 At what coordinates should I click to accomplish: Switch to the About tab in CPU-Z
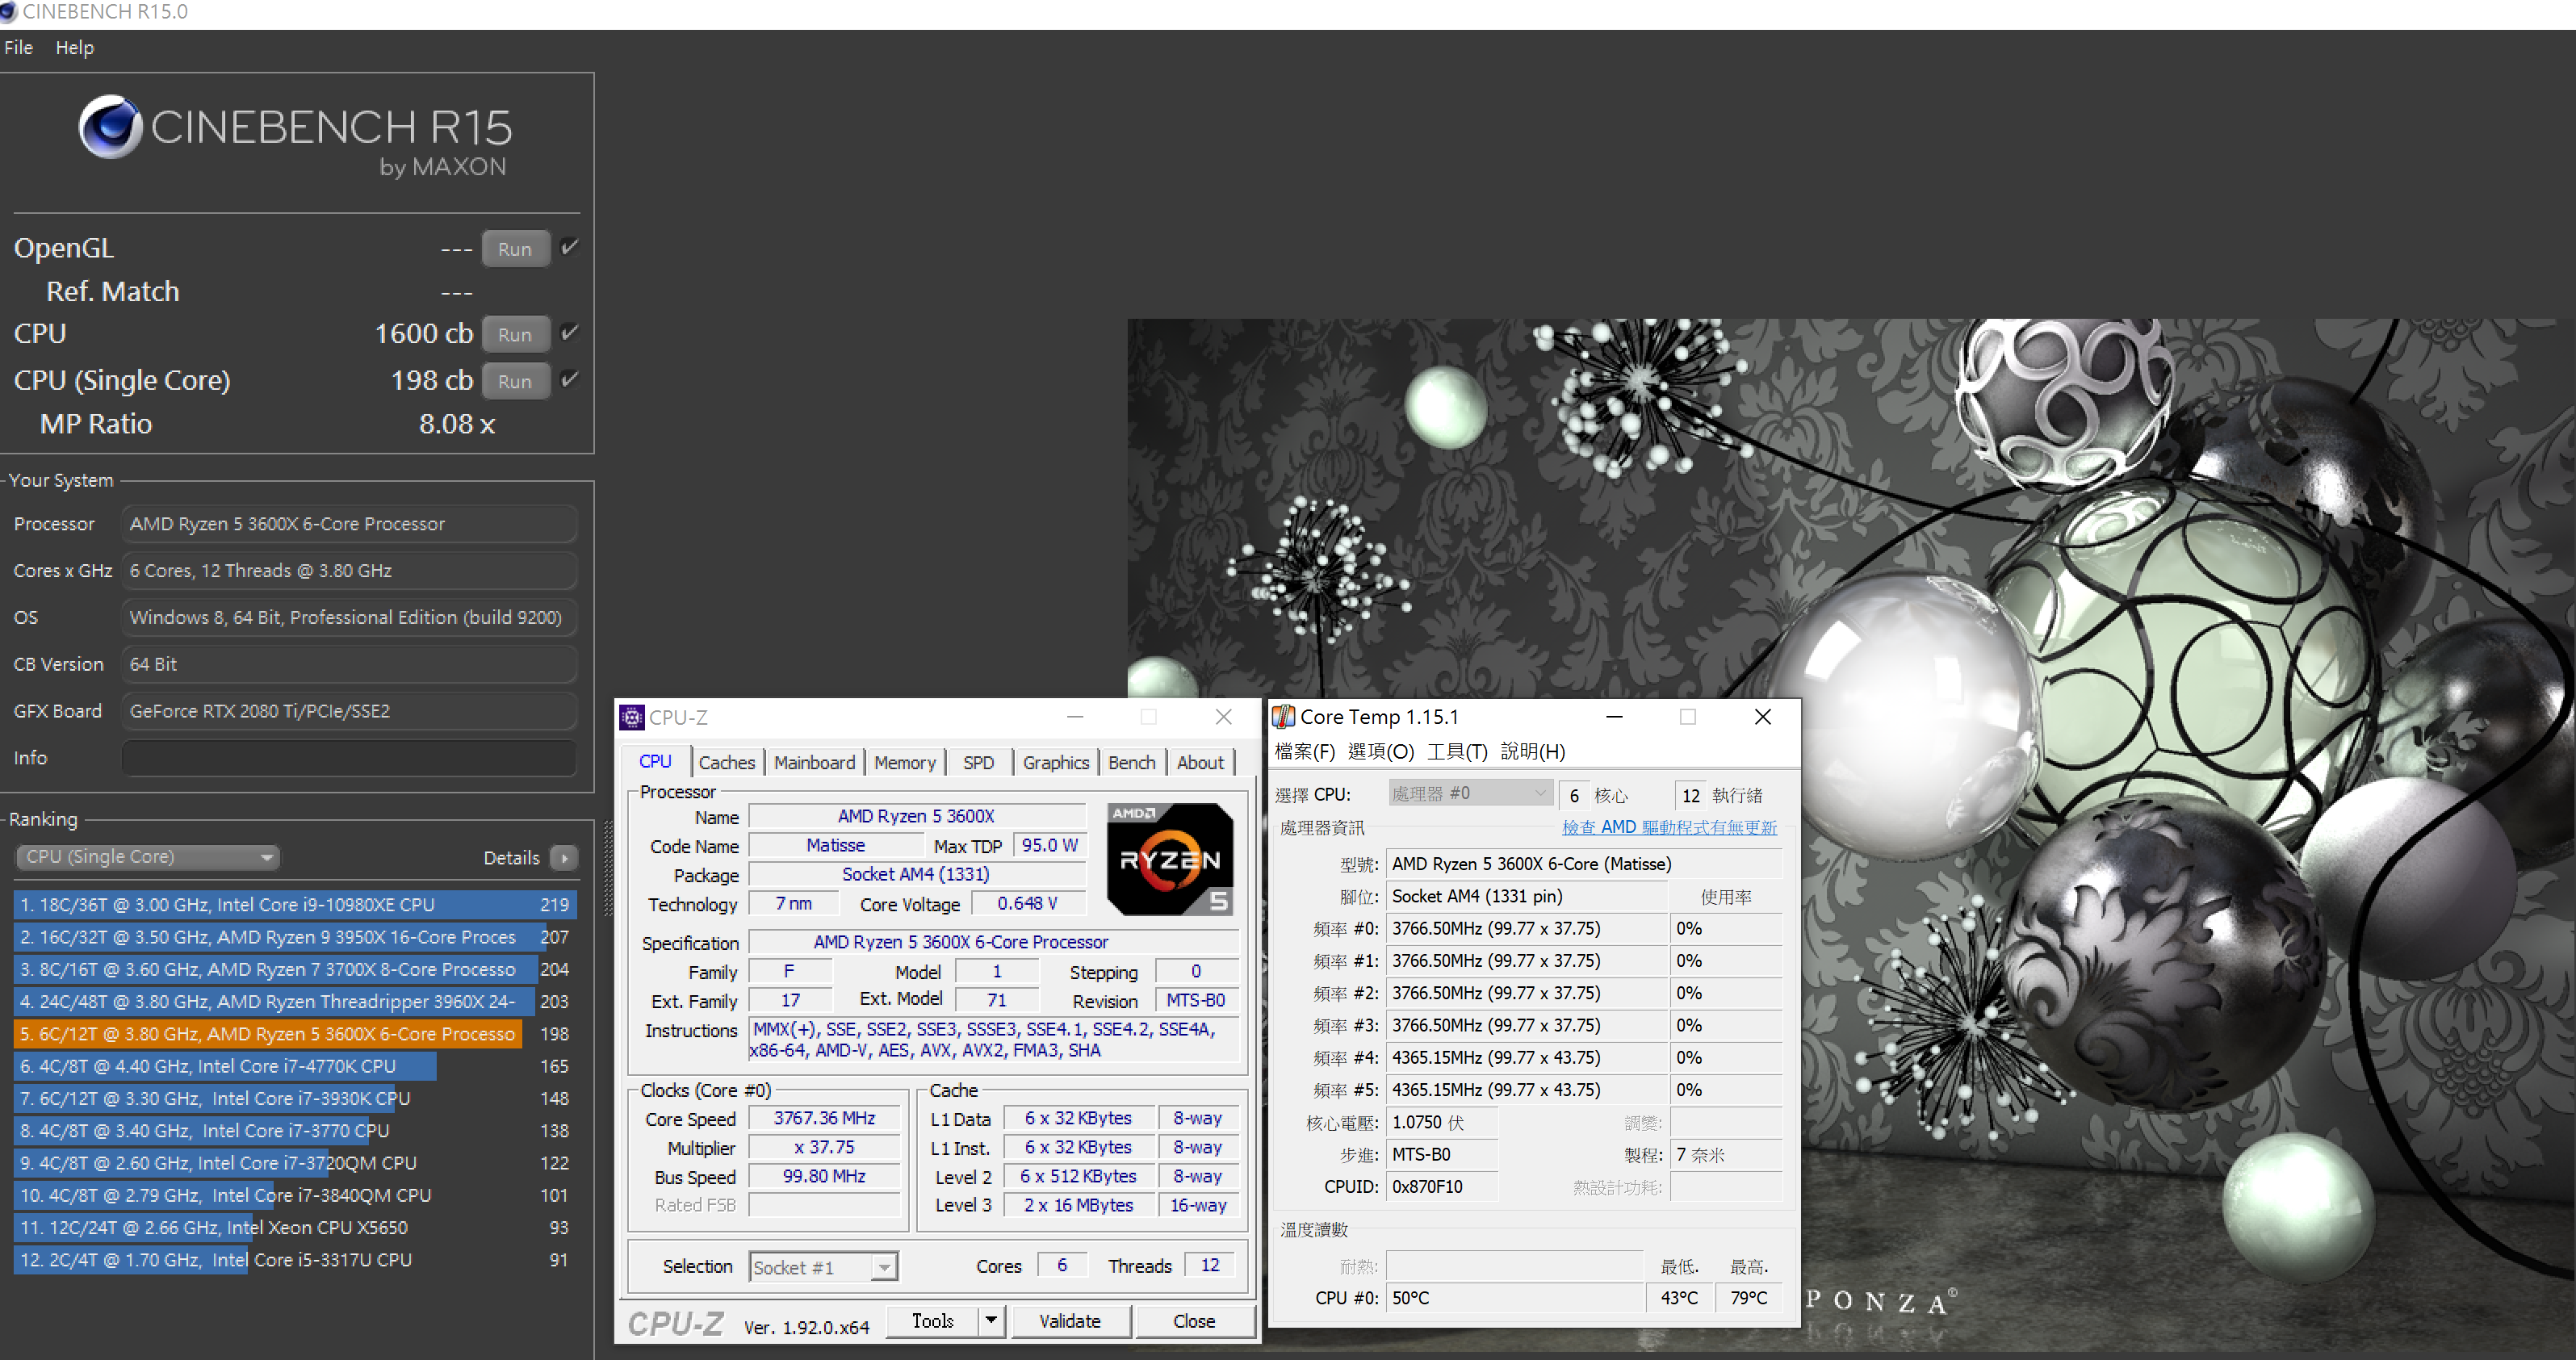pos(1200,762)
